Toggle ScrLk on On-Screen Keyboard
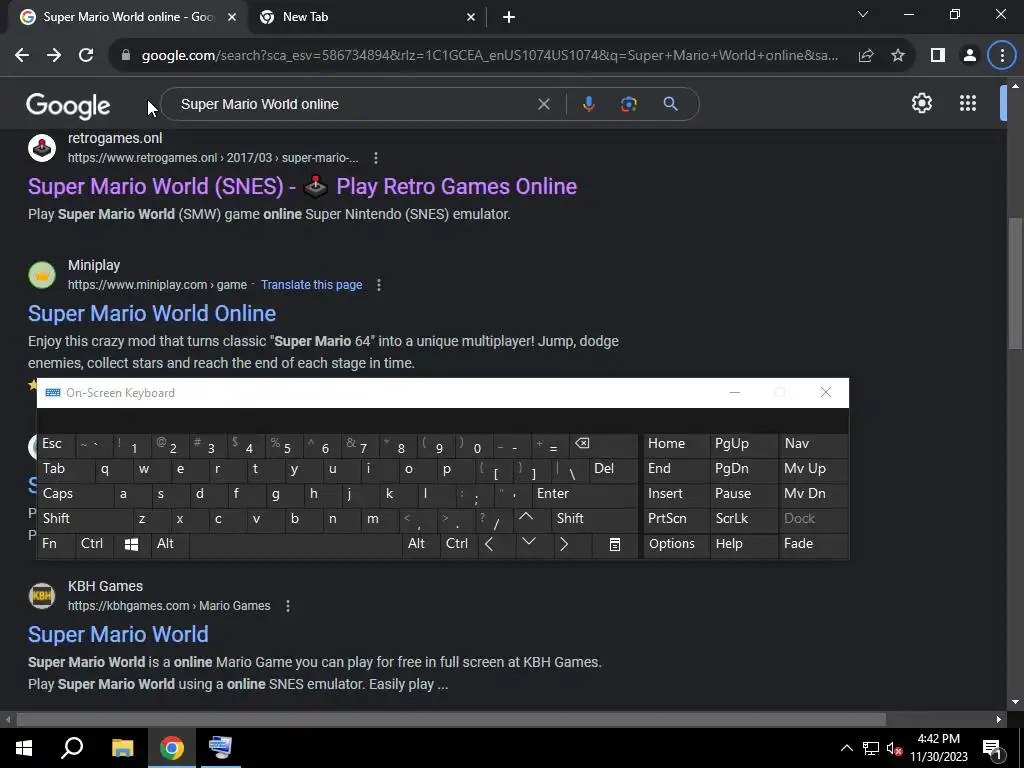 coord(744,519)
